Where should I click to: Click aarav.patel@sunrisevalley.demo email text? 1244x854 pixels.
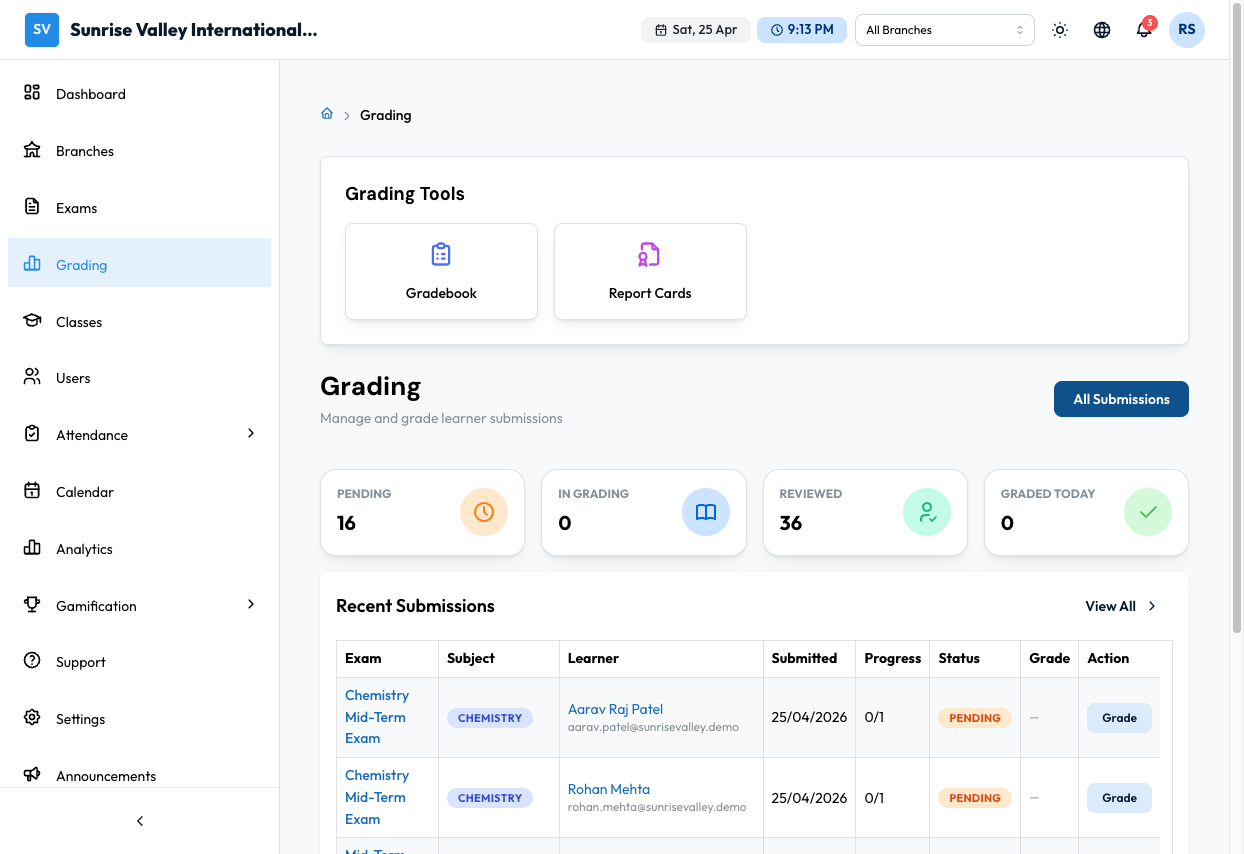click(x=653, y=727)
